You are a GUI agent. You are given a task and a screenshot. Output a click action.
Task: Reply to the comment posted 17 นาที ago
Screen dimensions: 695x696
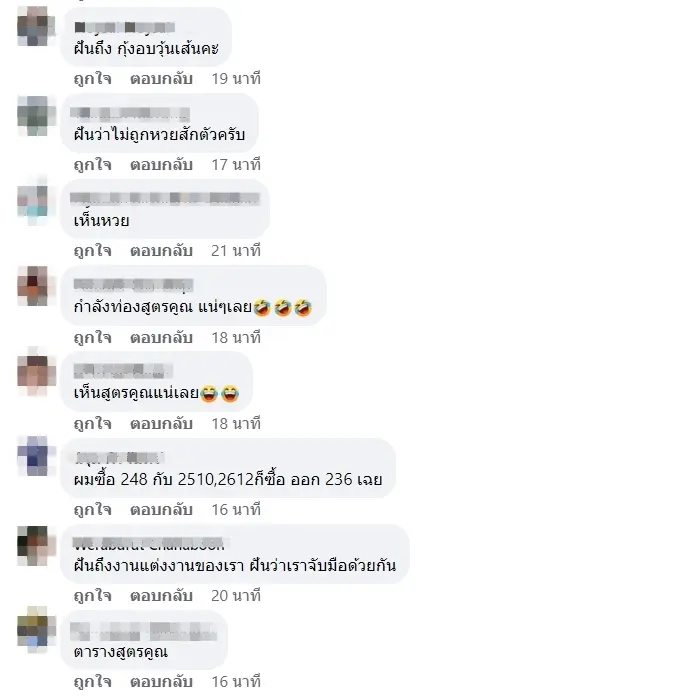coord(161,165)
